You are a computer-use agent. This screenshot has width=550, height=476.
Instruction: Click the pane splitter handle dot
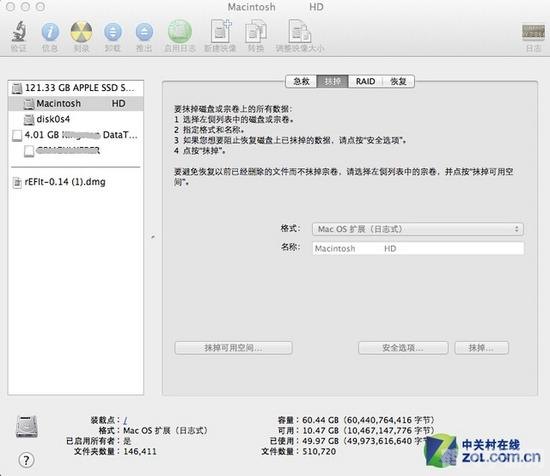[153, 237]
